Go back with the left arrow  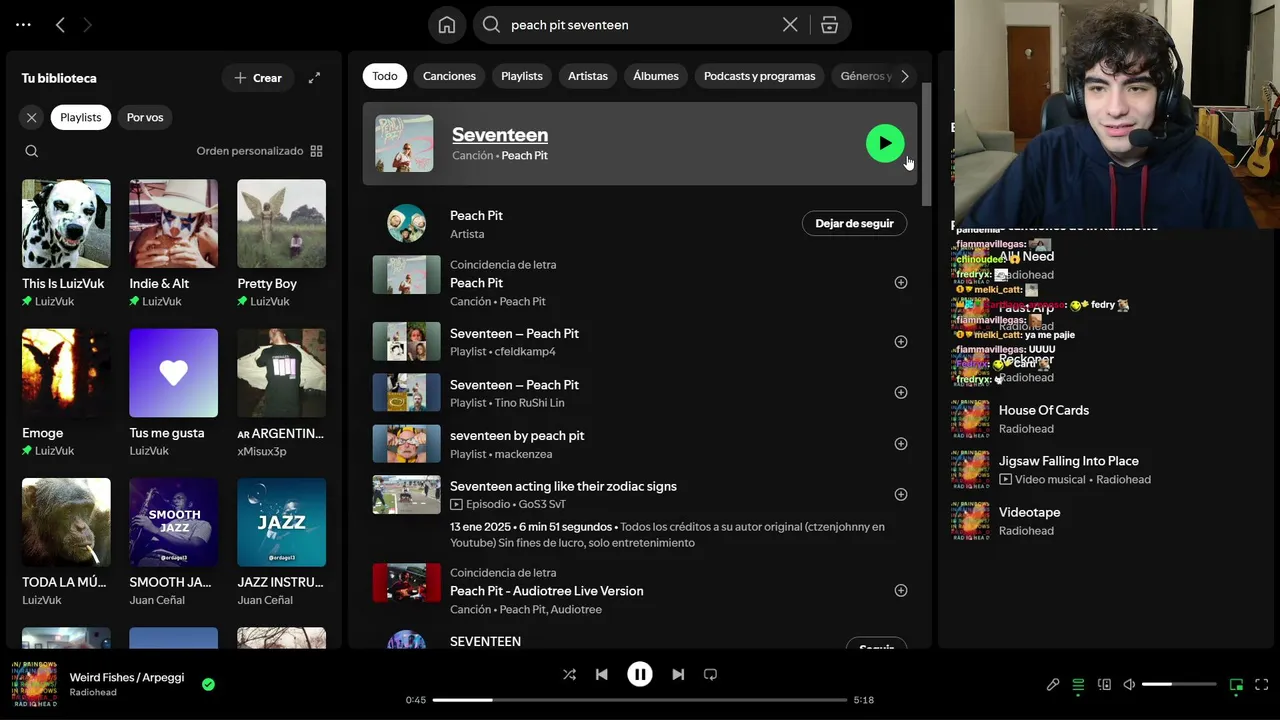pos(60,25)
